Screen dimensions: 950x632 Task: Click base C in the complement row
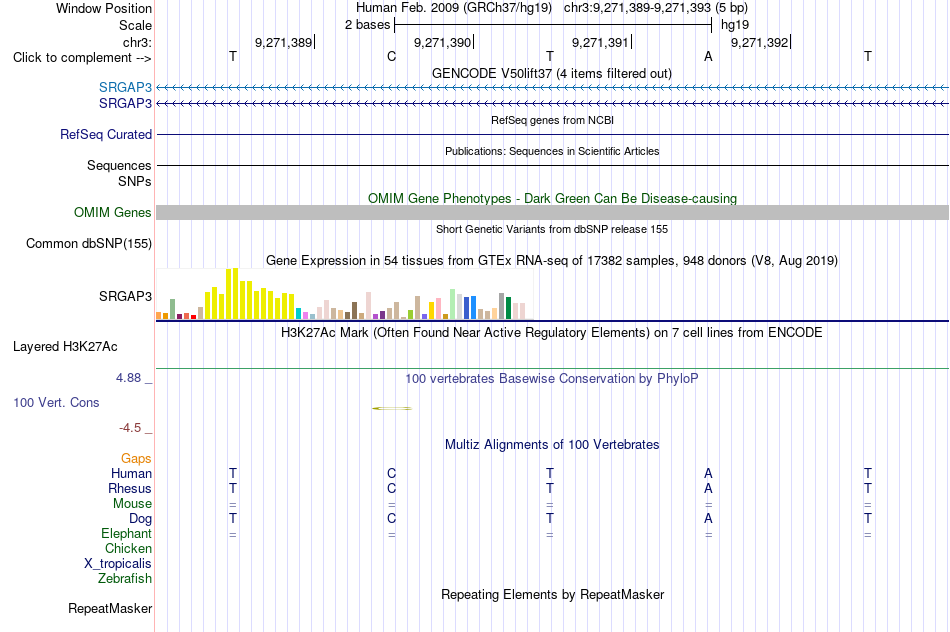[x=391, y=57]
